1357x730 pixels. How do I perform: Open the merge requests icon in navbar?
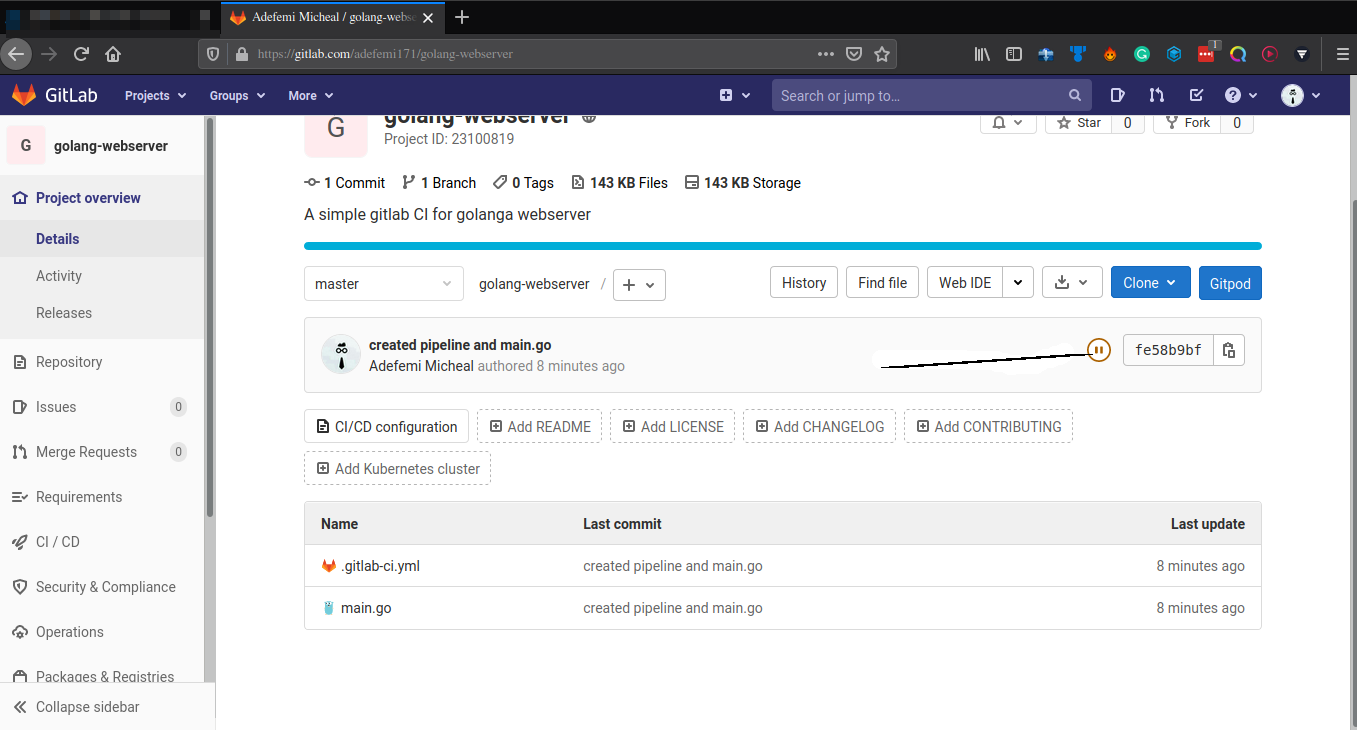click(x=1157, y=95)
